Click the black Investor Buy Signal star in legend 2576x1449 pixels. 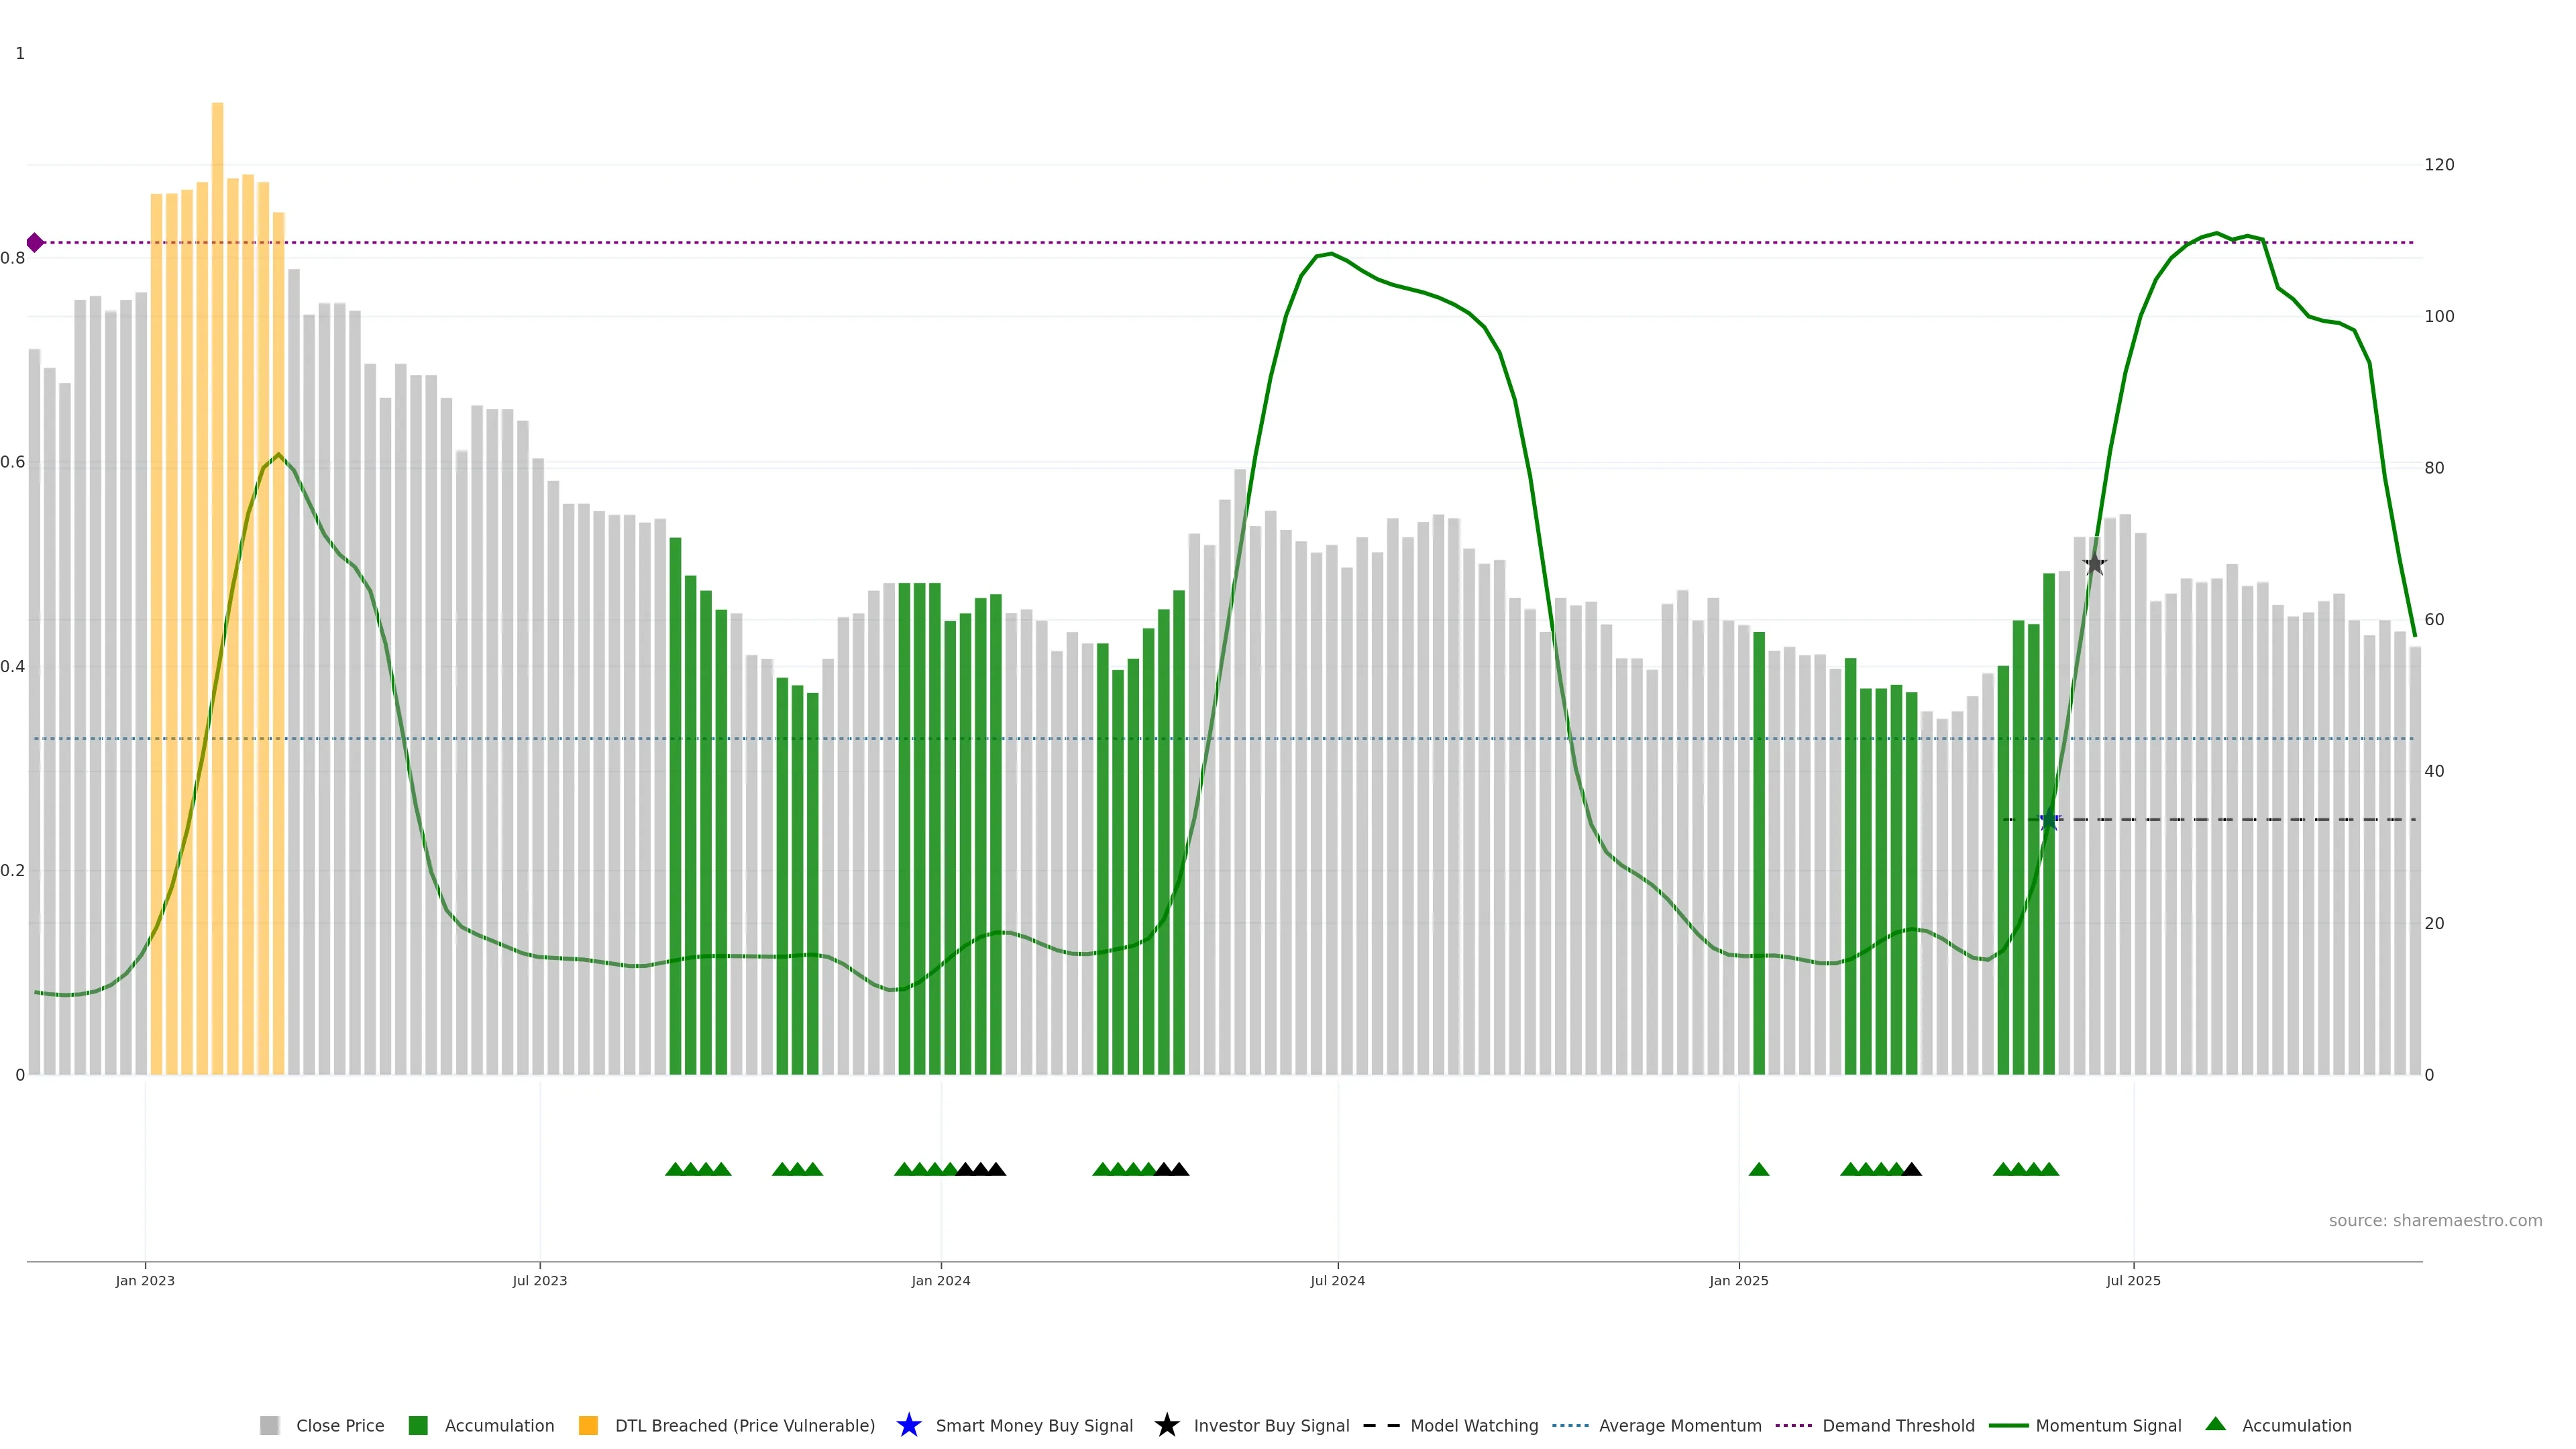coord(1166,1425)
